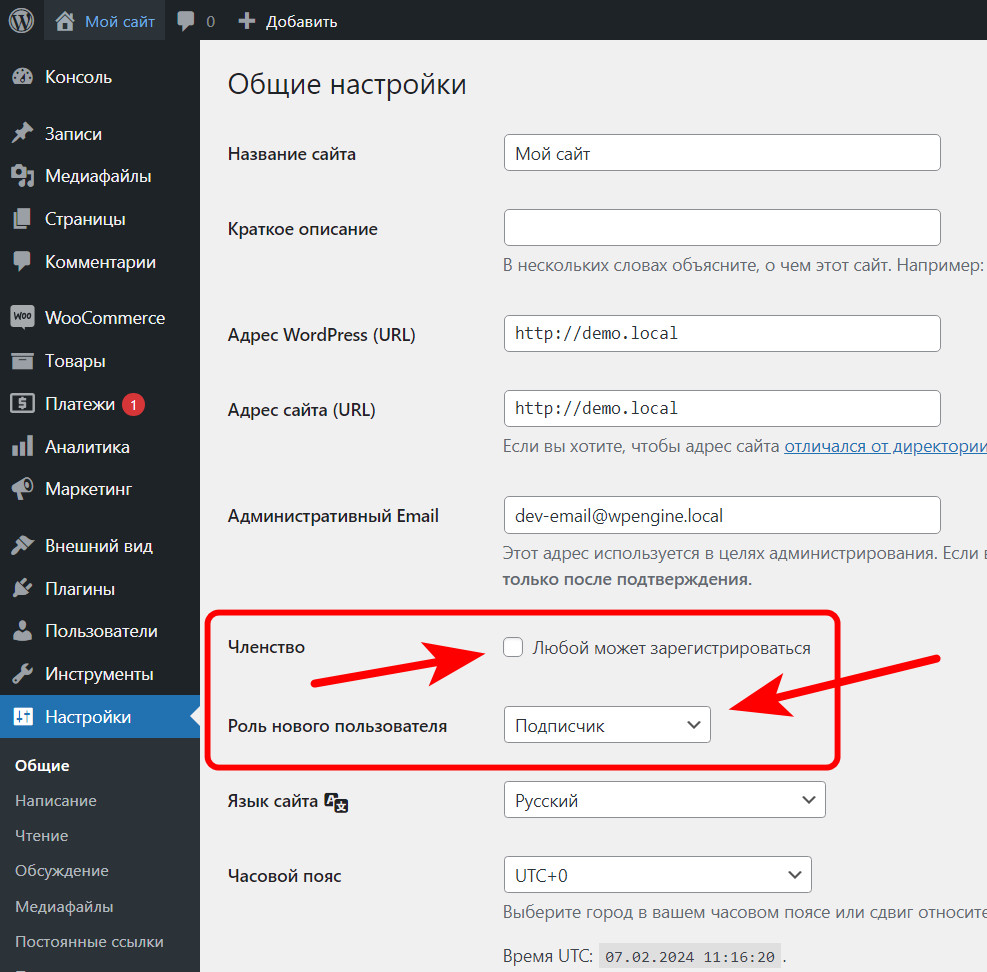Open the Часовой пояс UTC+0 dropdown
The width and height of the screenshot is (987, 972).
click(x=658, y=875)
